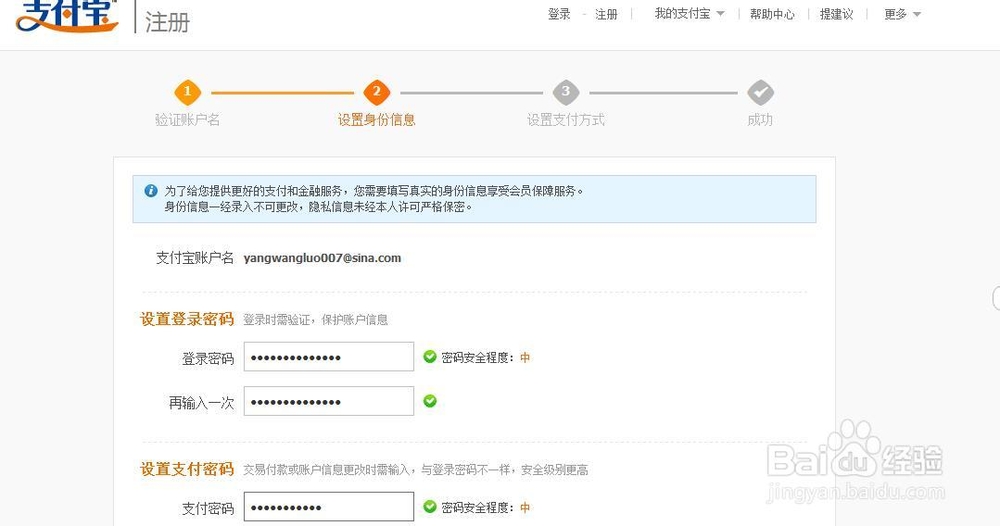Open 我的支付宝 menu
Image resolution: width=1000 pixels, height=526 pixels.
[682, 13]
